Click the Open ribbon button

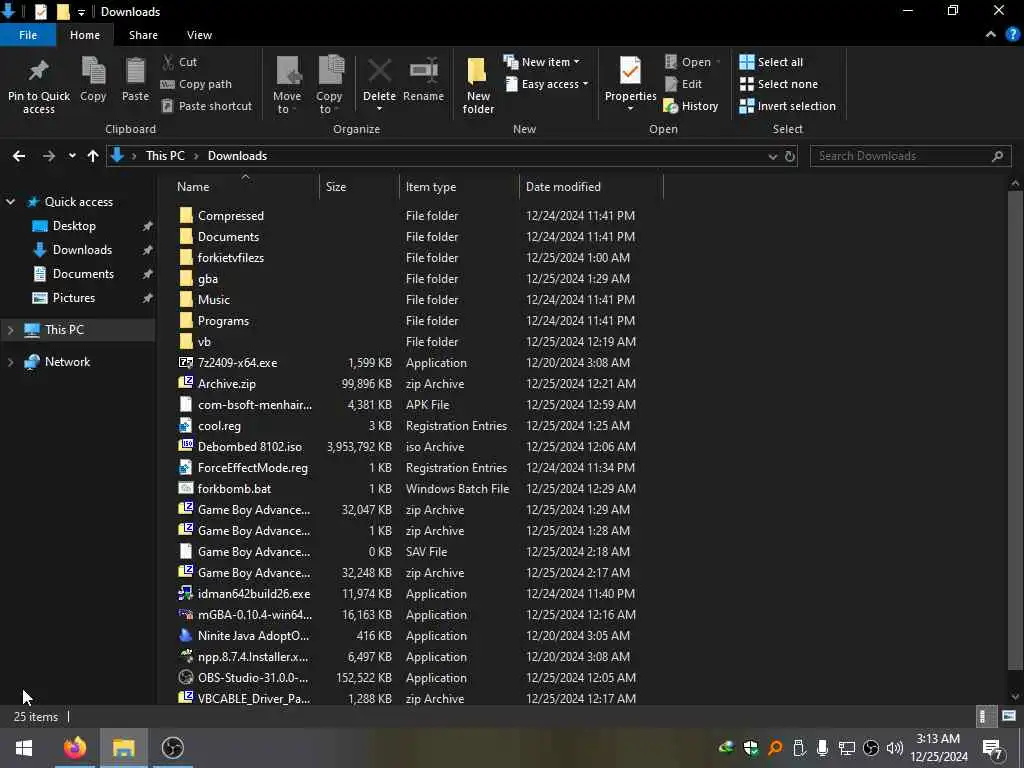(692, 62)
